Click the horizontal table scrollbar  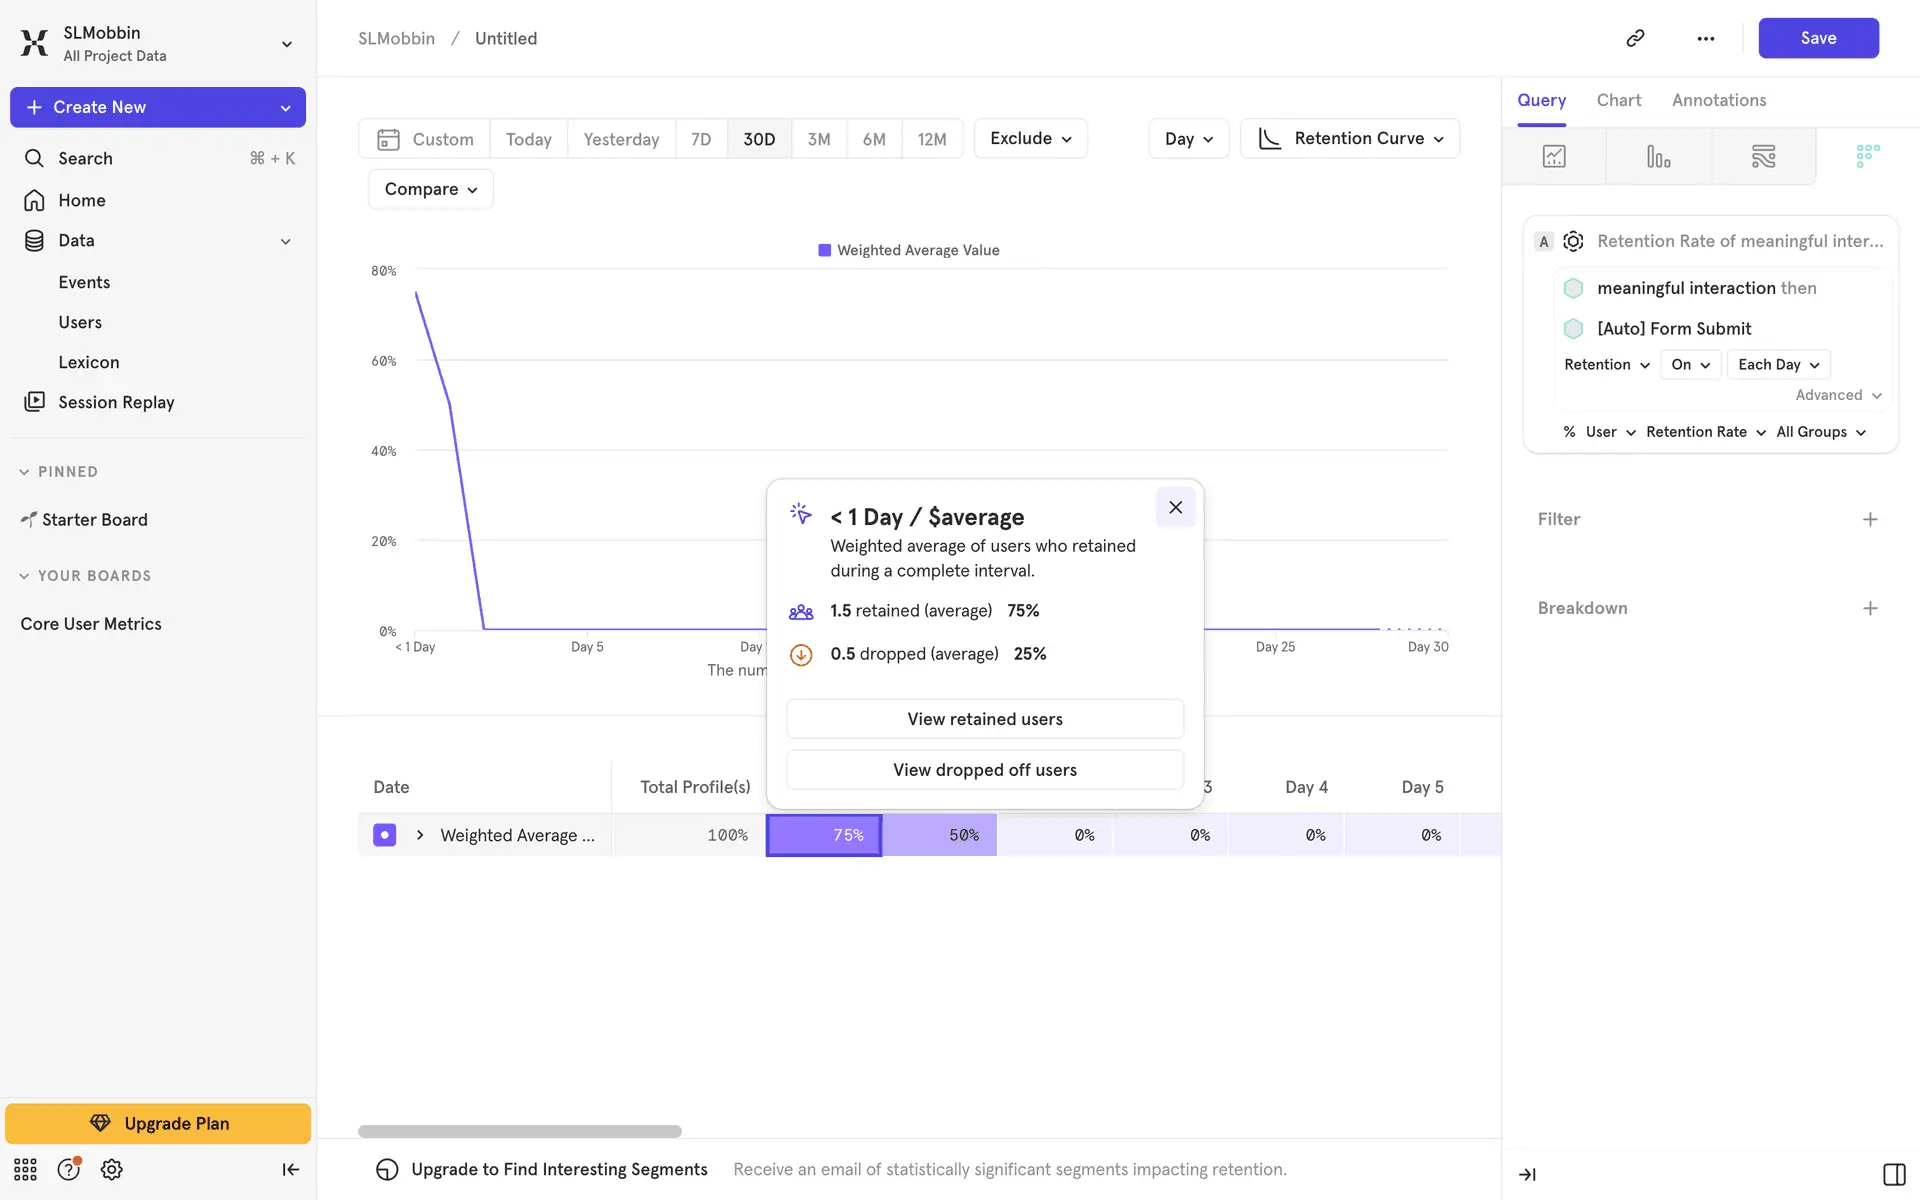click(x=520, y=1131)
